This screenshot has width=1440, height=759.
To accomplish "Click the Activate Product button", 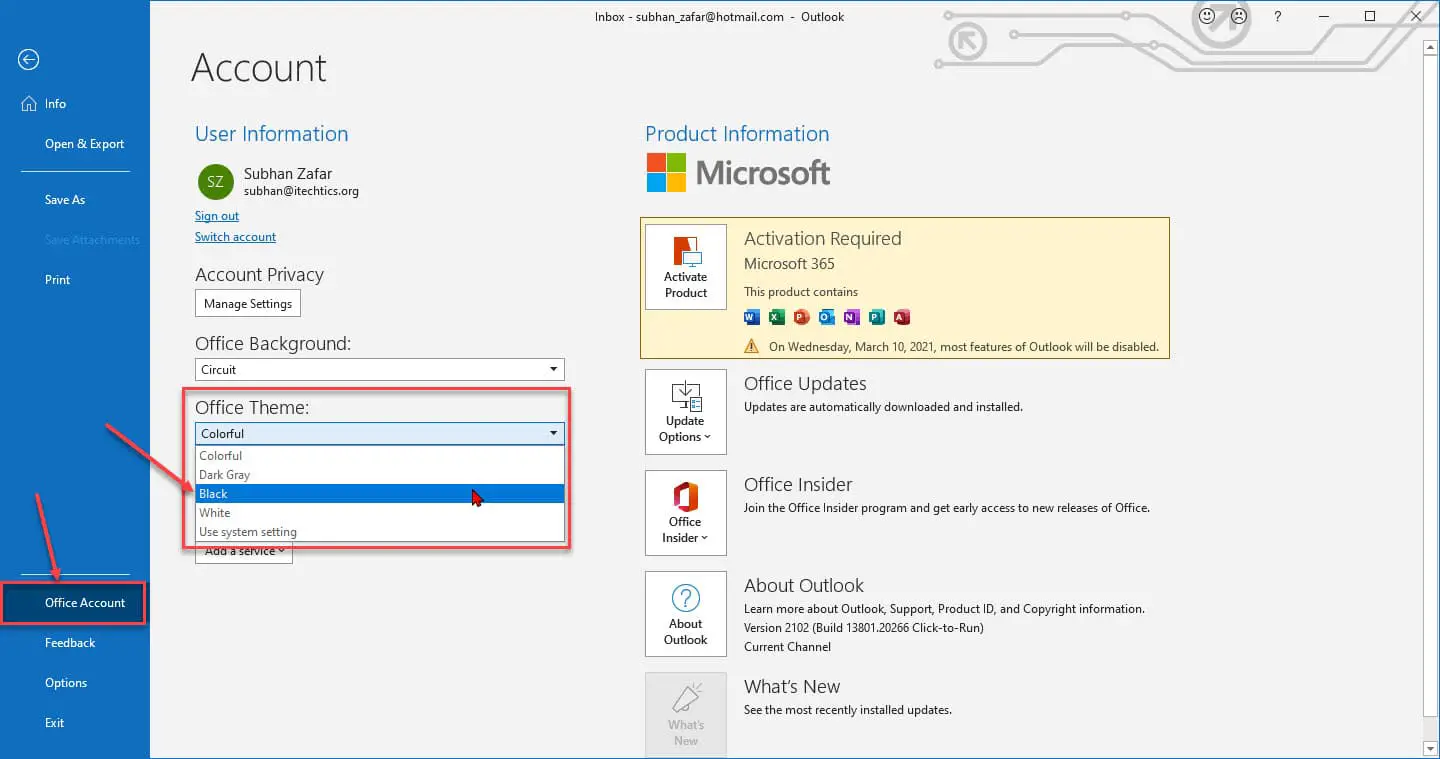I will click(x=686, y=267).
